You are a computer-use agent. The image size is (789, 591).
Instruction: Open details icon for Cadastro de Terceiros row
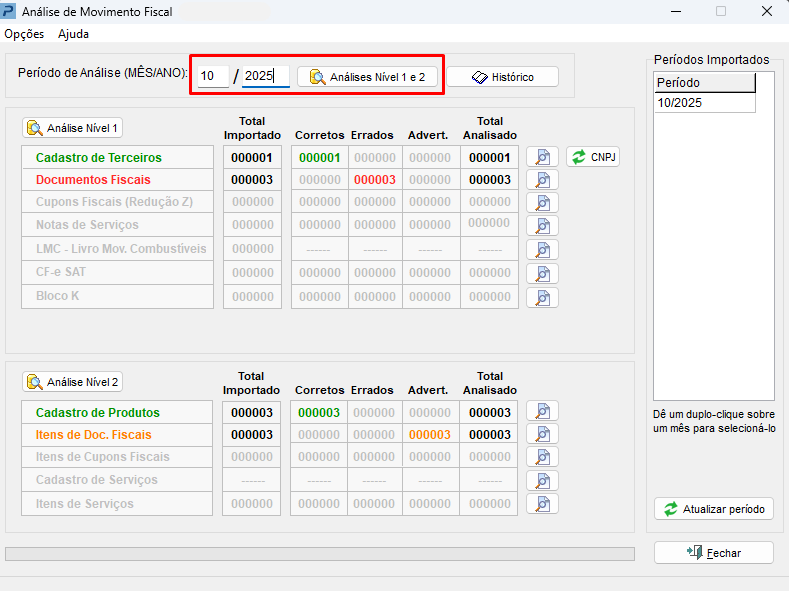click(542, 157)
